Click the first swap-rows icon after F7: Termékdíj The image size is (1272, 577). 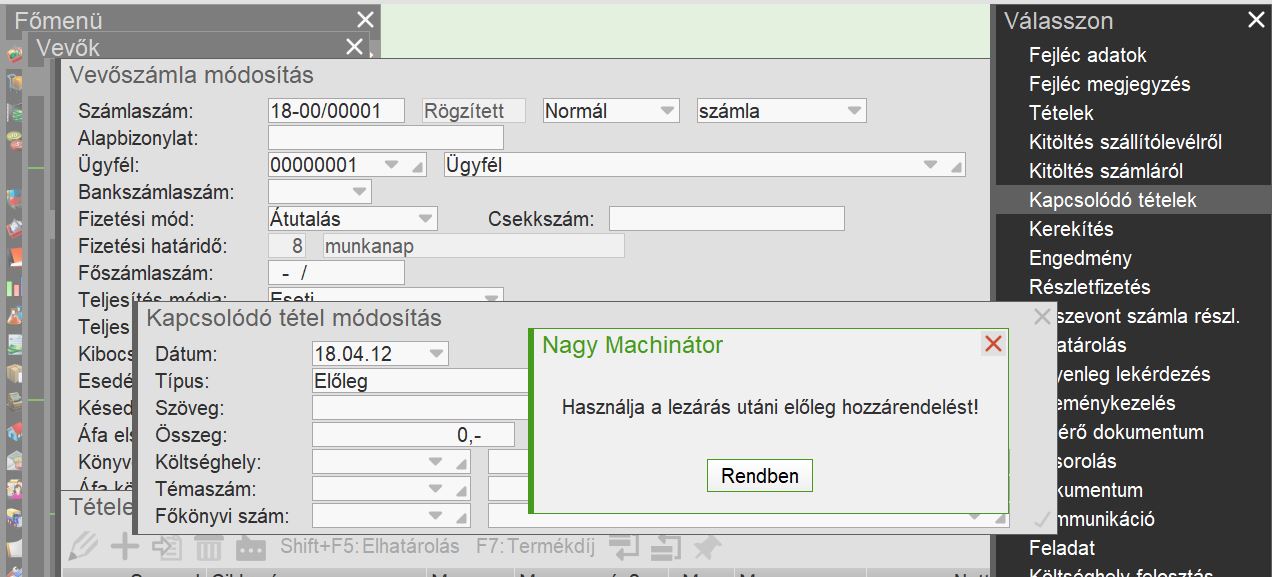coord(624,546)
